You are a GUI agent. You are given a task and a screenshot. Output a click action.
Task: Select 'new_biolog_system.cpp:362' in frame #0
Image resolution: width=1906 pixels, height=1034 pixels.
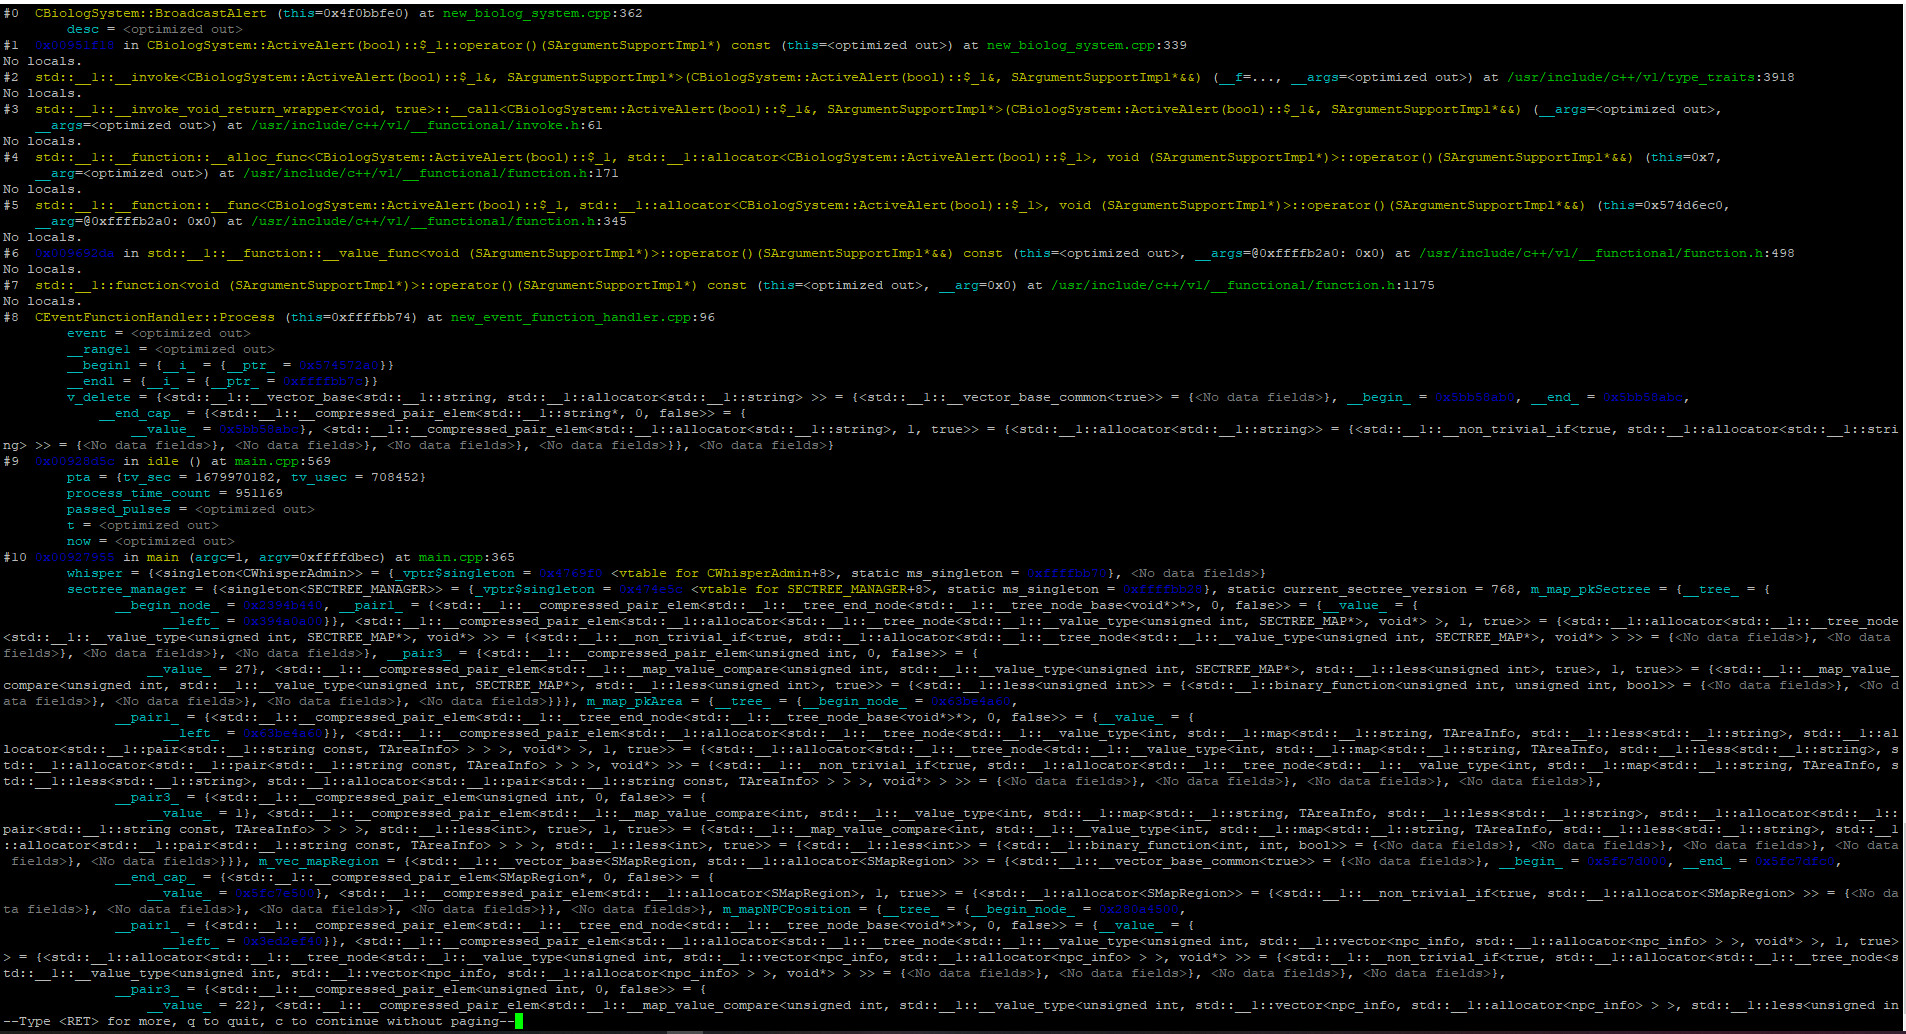click(x=543, y=13)
